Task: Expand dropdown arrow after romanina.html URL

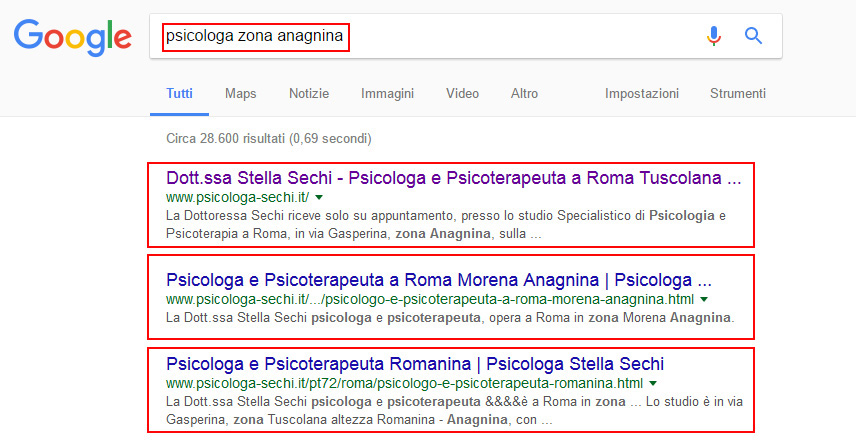Action: pyautogui.click(x=653, y=383)
